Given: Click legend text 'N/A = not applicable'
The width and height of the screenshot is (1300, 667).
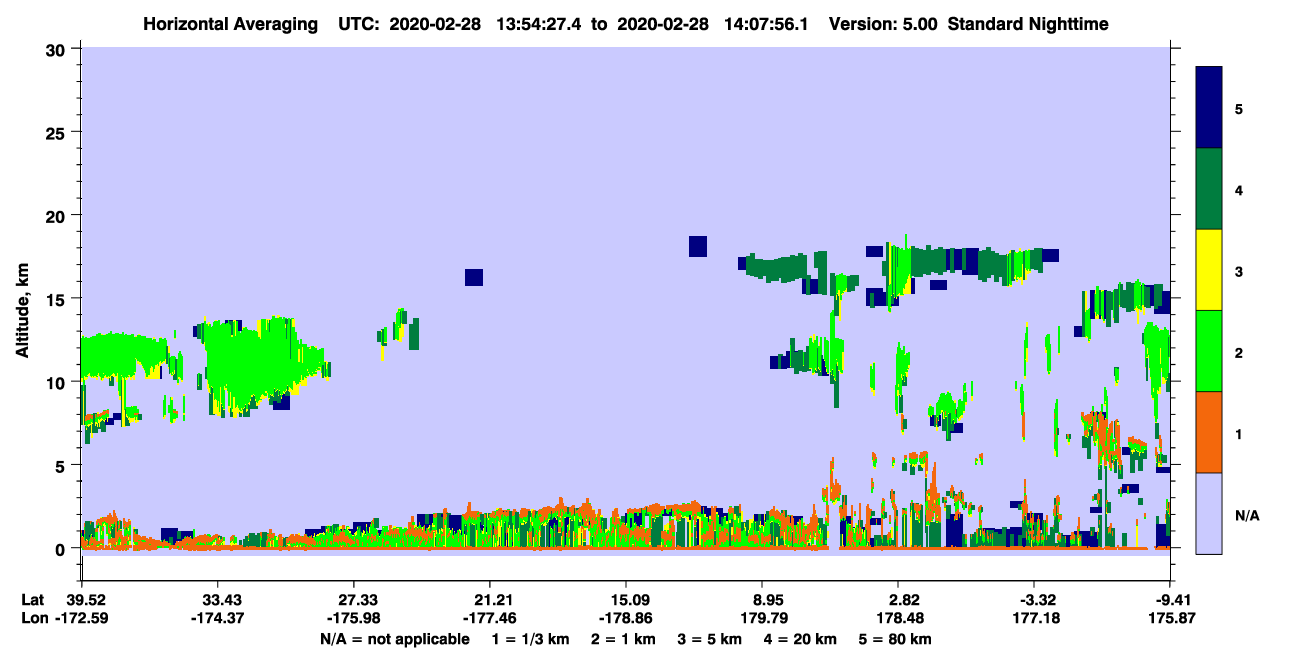Looking at the screenshot, I should click(x=394, y=639).
